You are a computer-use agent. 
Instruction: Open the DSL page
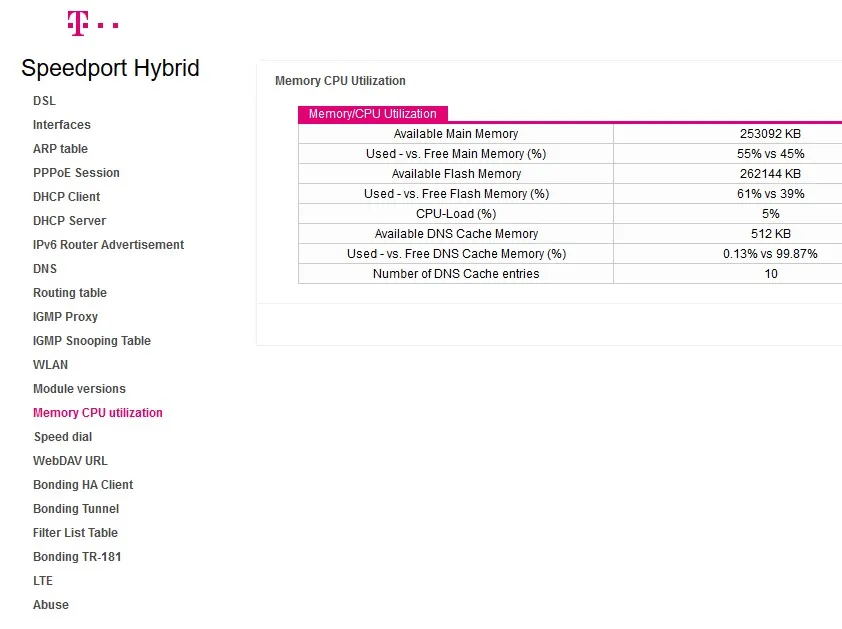(x=44, y=101)
